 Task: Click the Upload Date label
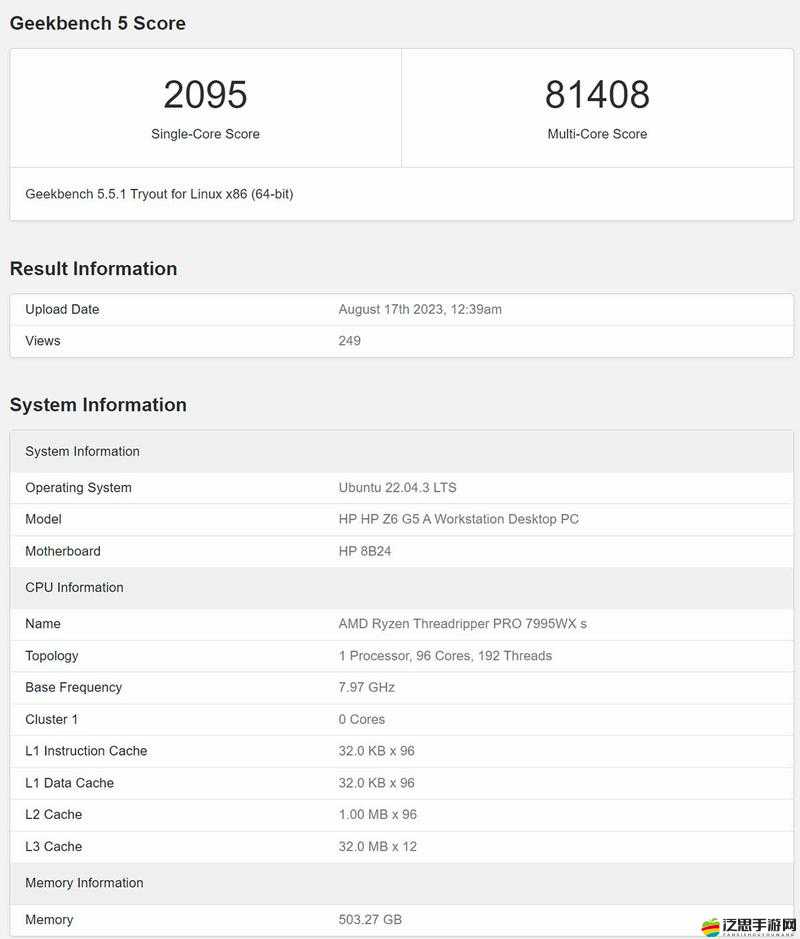(62, 310)
